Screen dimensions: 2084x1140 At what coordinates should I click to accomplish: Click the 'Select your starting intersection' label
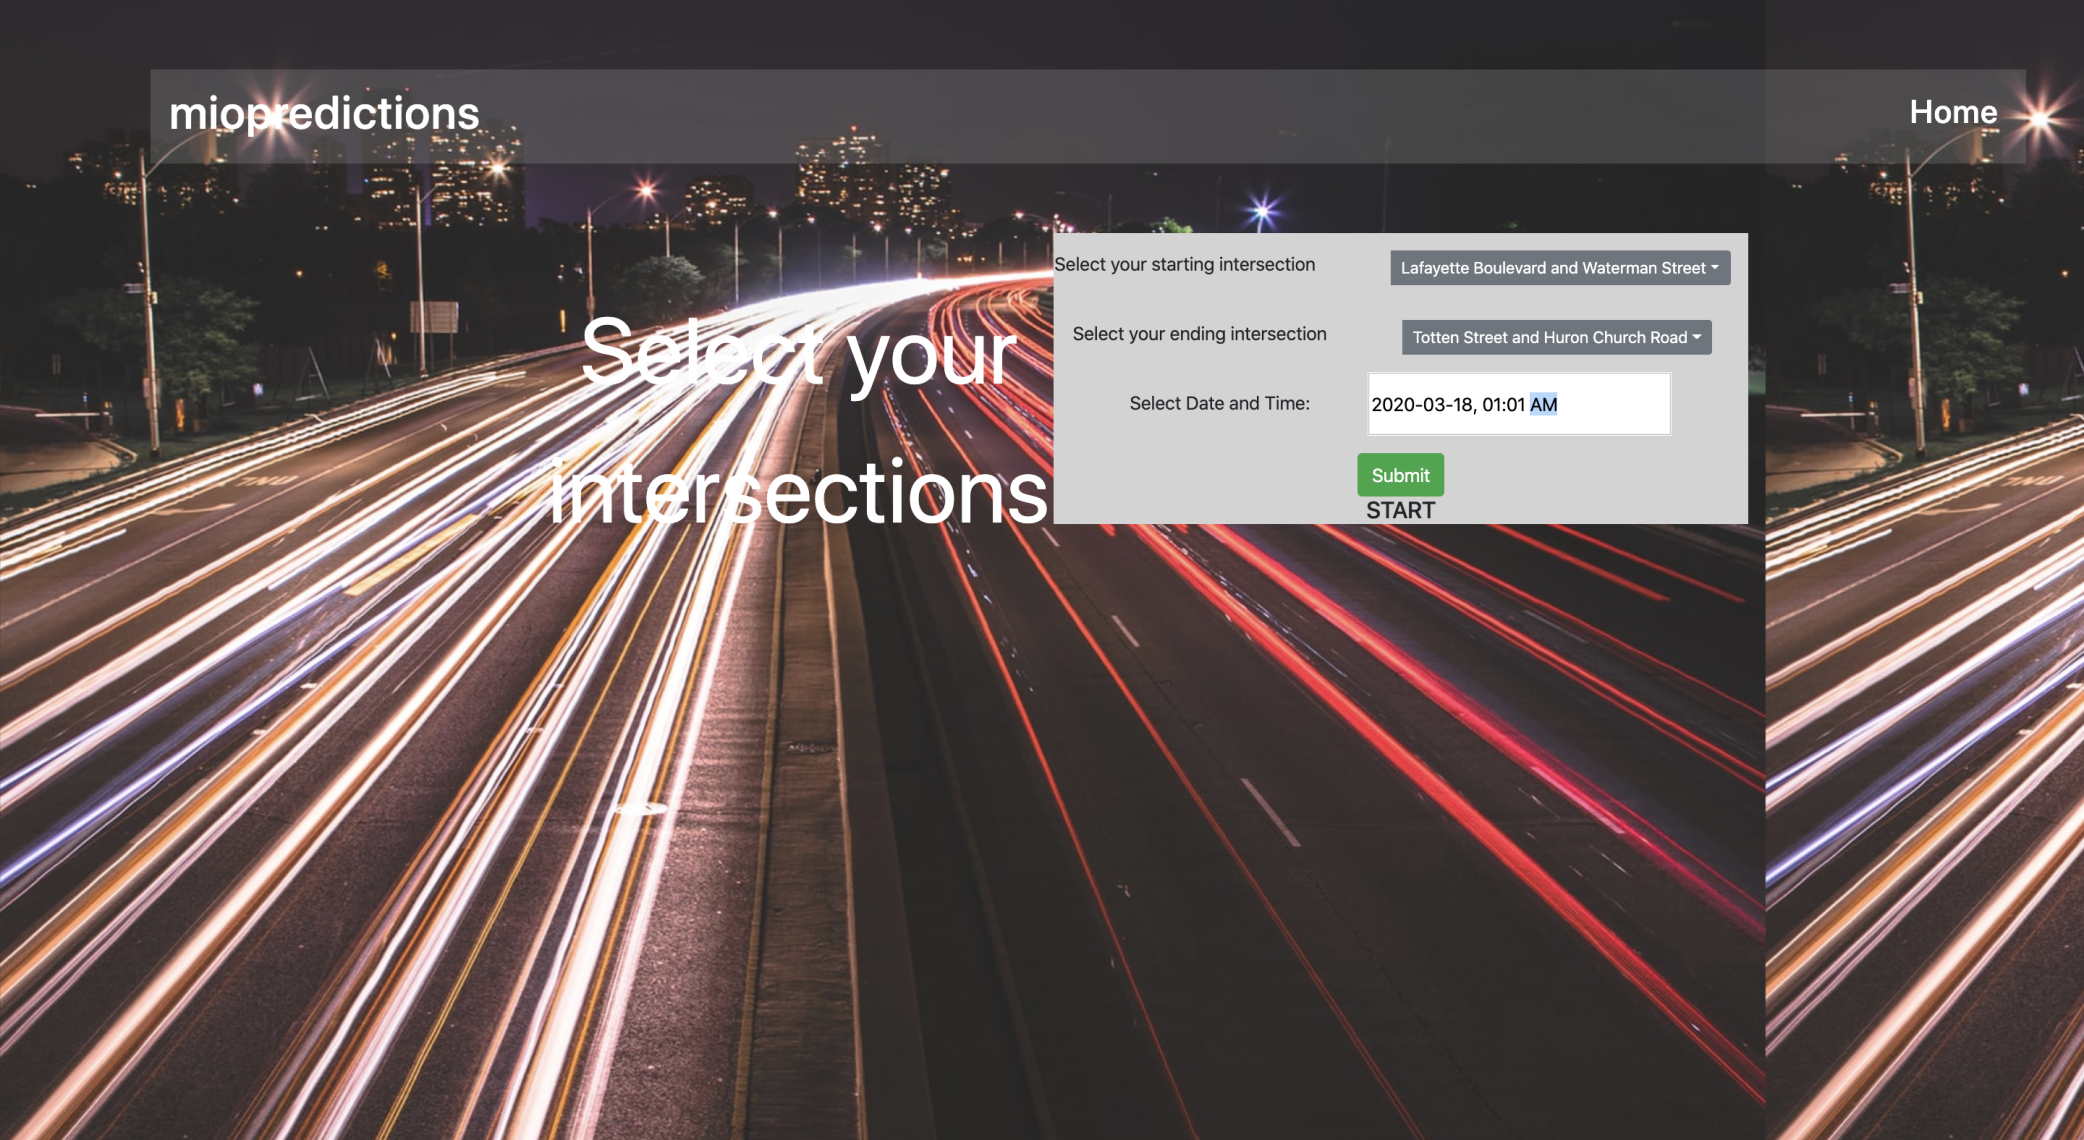click(1184, 265)
